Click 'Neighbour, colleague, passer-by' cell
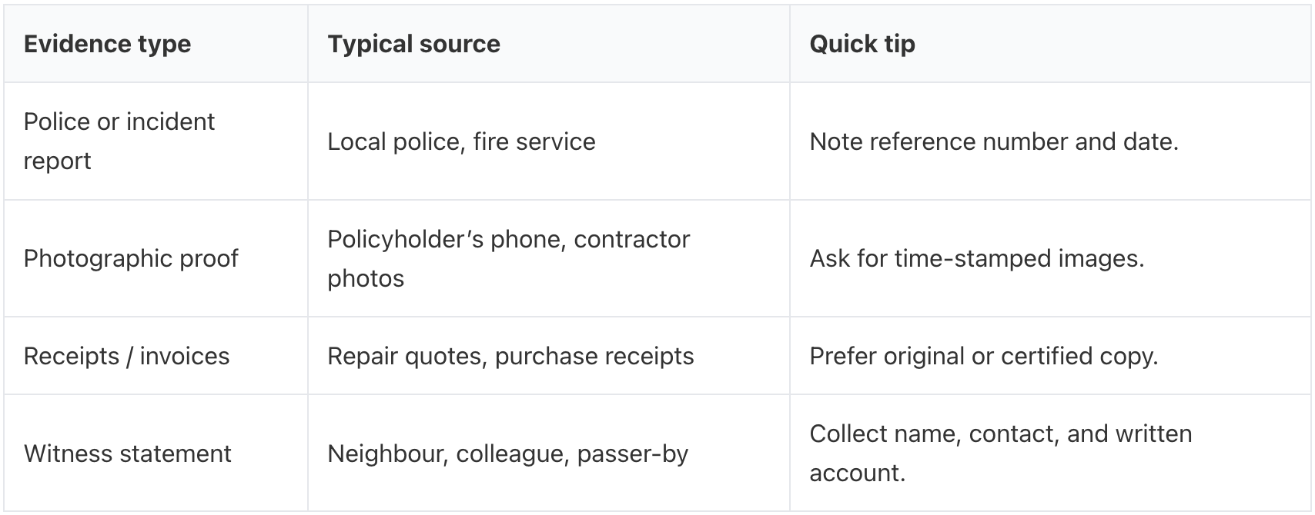This screenshot has width=1315, height=515. point(508,453)
